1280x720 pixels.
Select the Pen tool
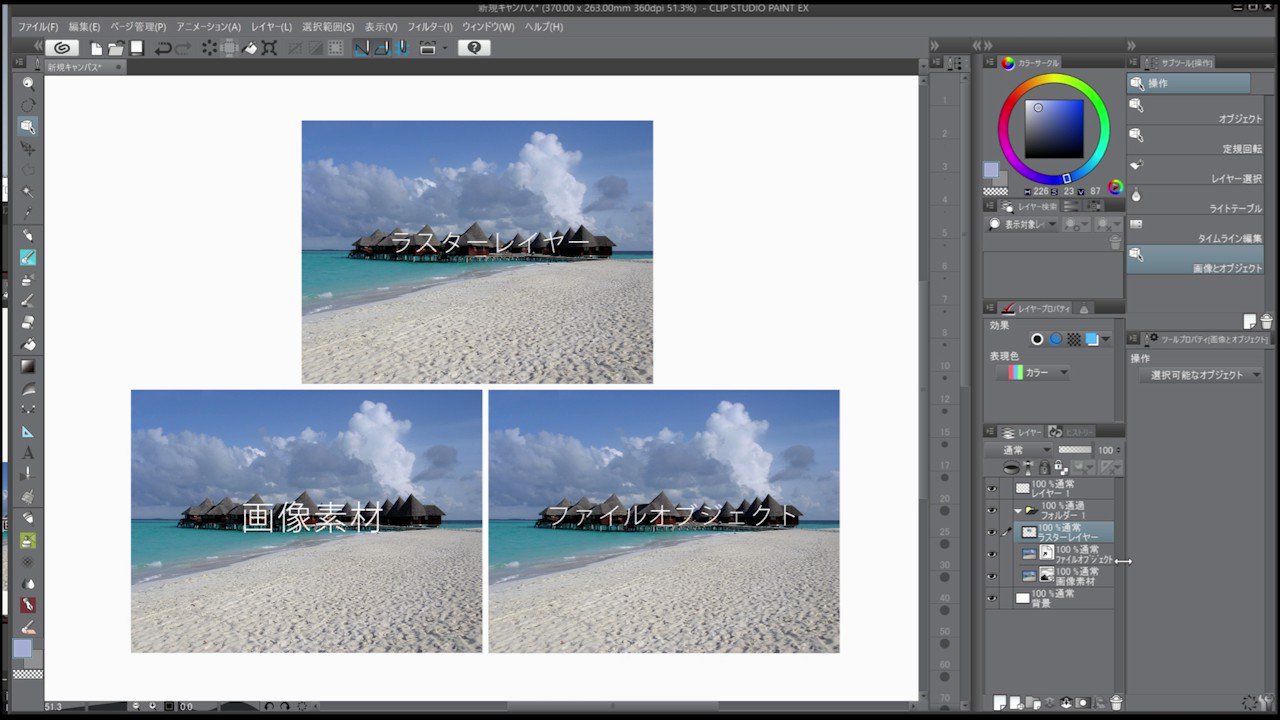pos(28,235)
